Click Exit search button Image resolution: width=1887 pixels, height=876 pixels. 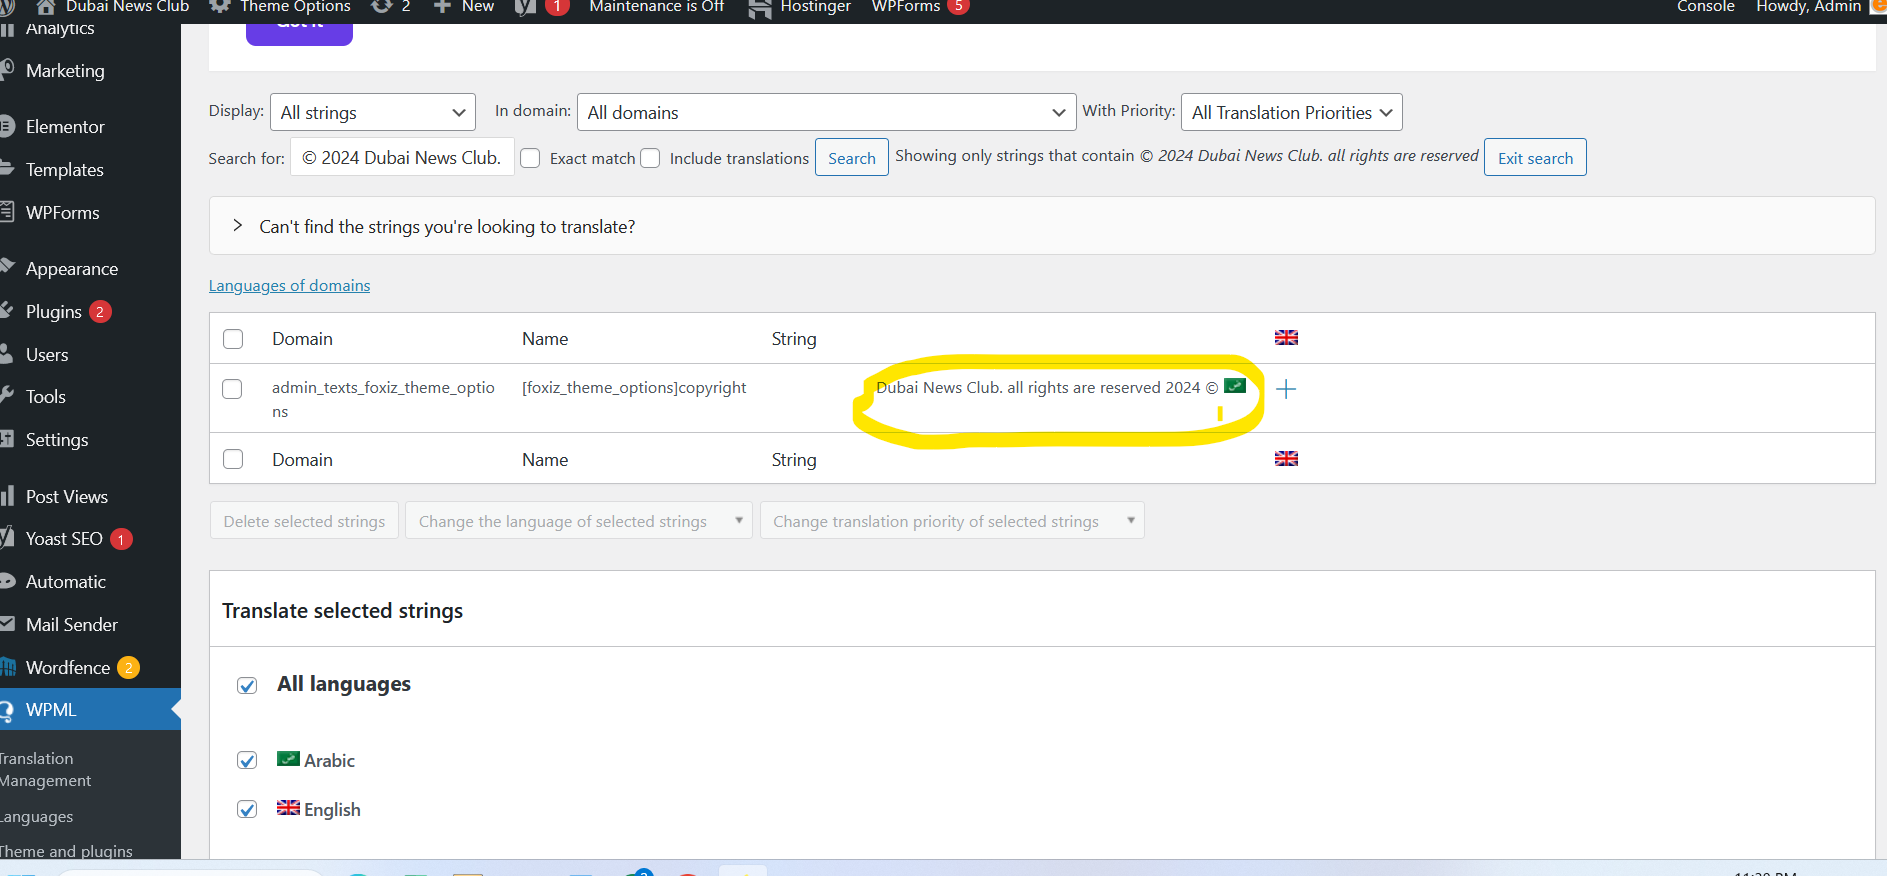(1535, 158)
